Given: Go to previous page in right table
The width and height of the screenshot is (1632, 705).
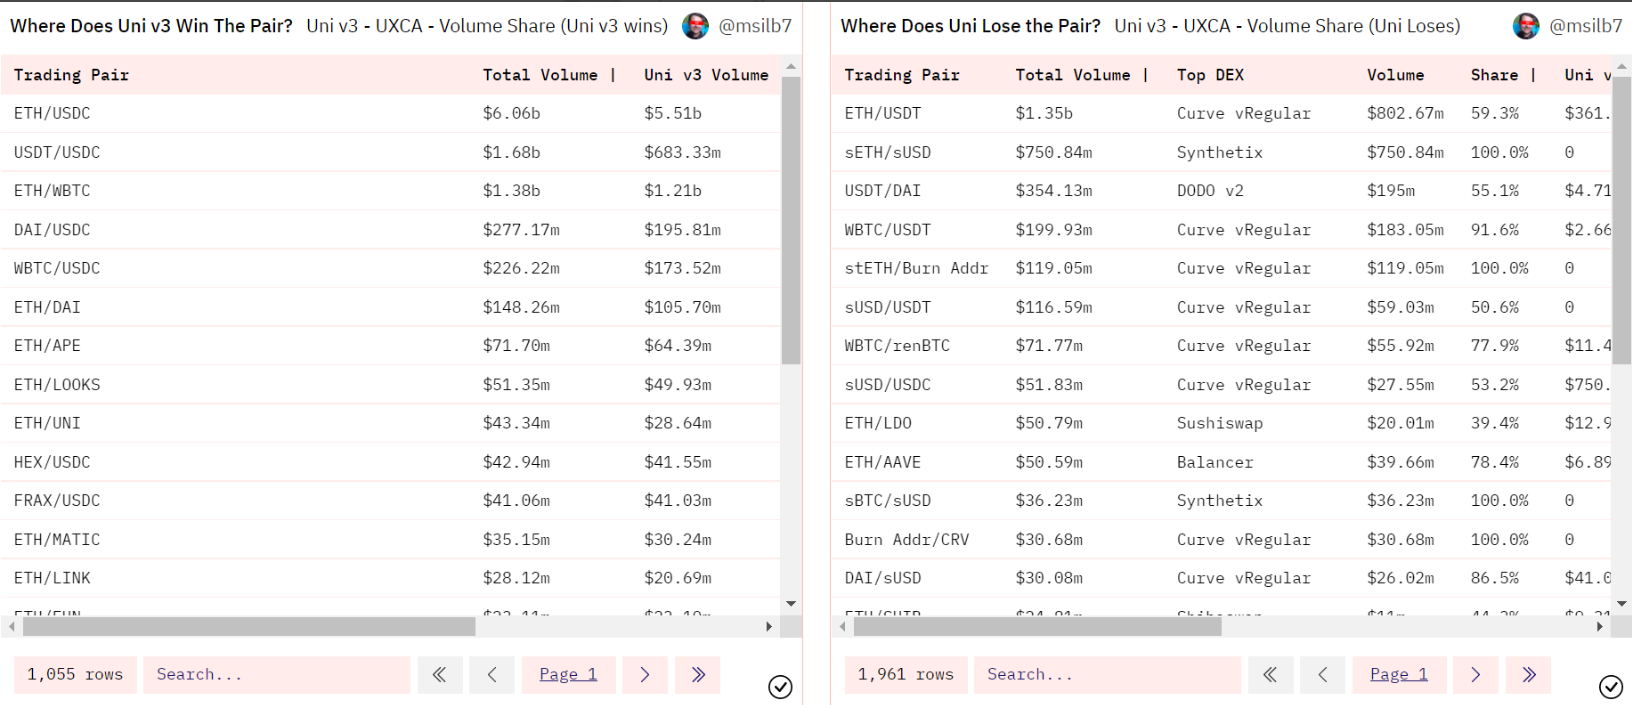Looking at the screenshot, I should pos(1323,675).
